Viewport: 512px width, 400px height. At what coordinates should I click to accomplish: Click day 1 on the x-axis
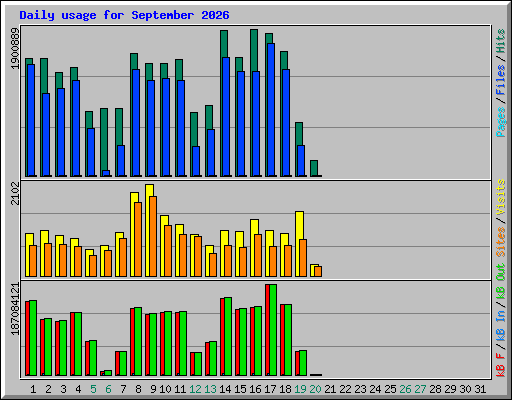[33, 389]
